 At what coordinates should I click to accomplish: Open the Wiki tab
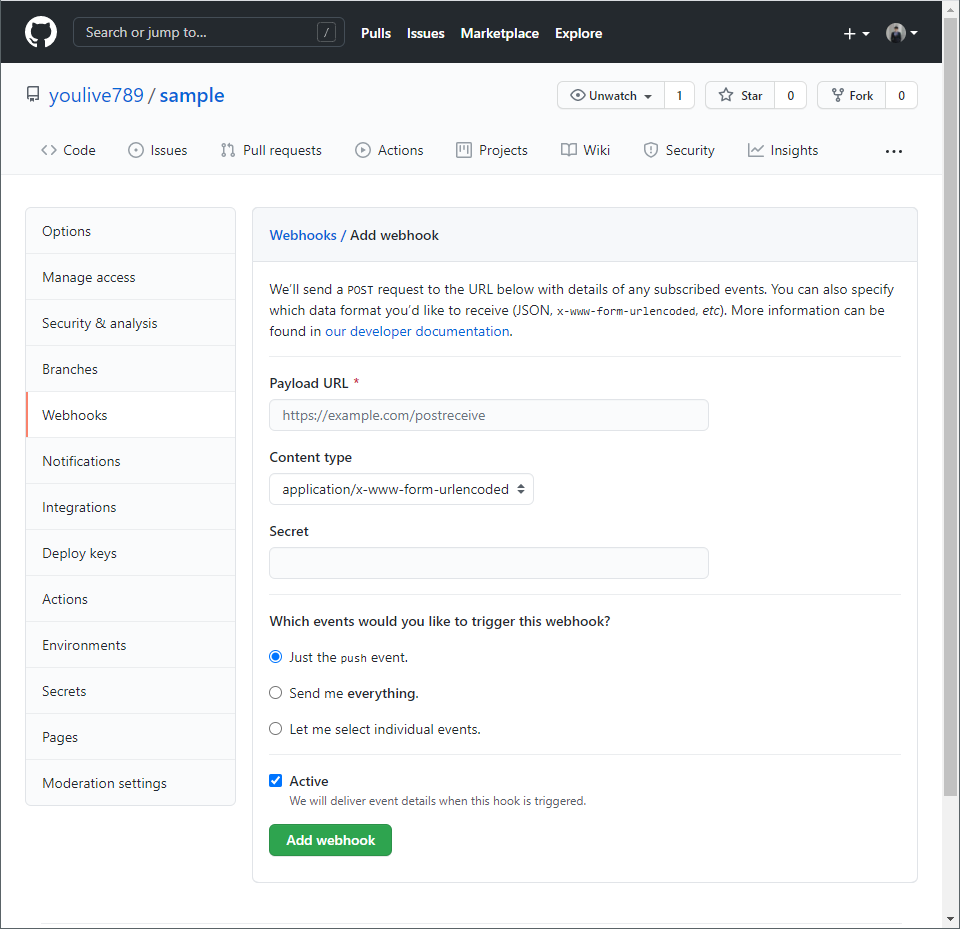point(585,150)
